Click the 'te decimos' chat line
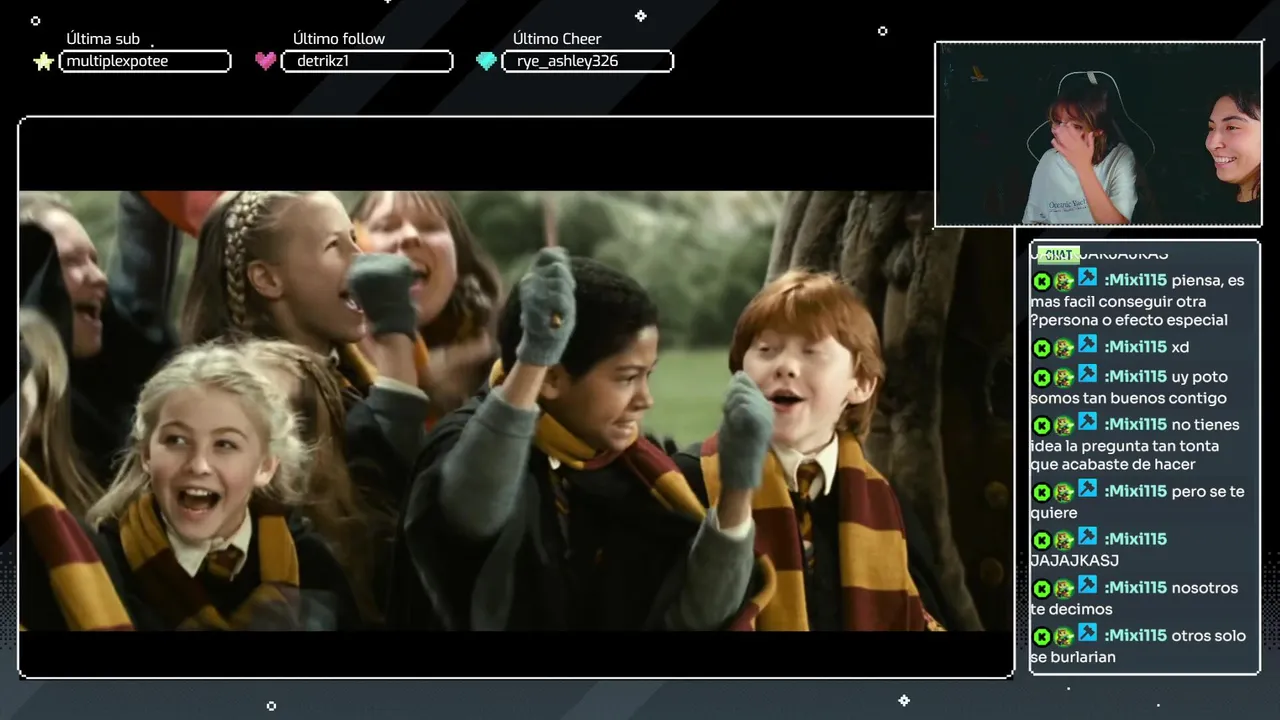The height and width of the screenshot is (720, 1280). (1071, 609)
